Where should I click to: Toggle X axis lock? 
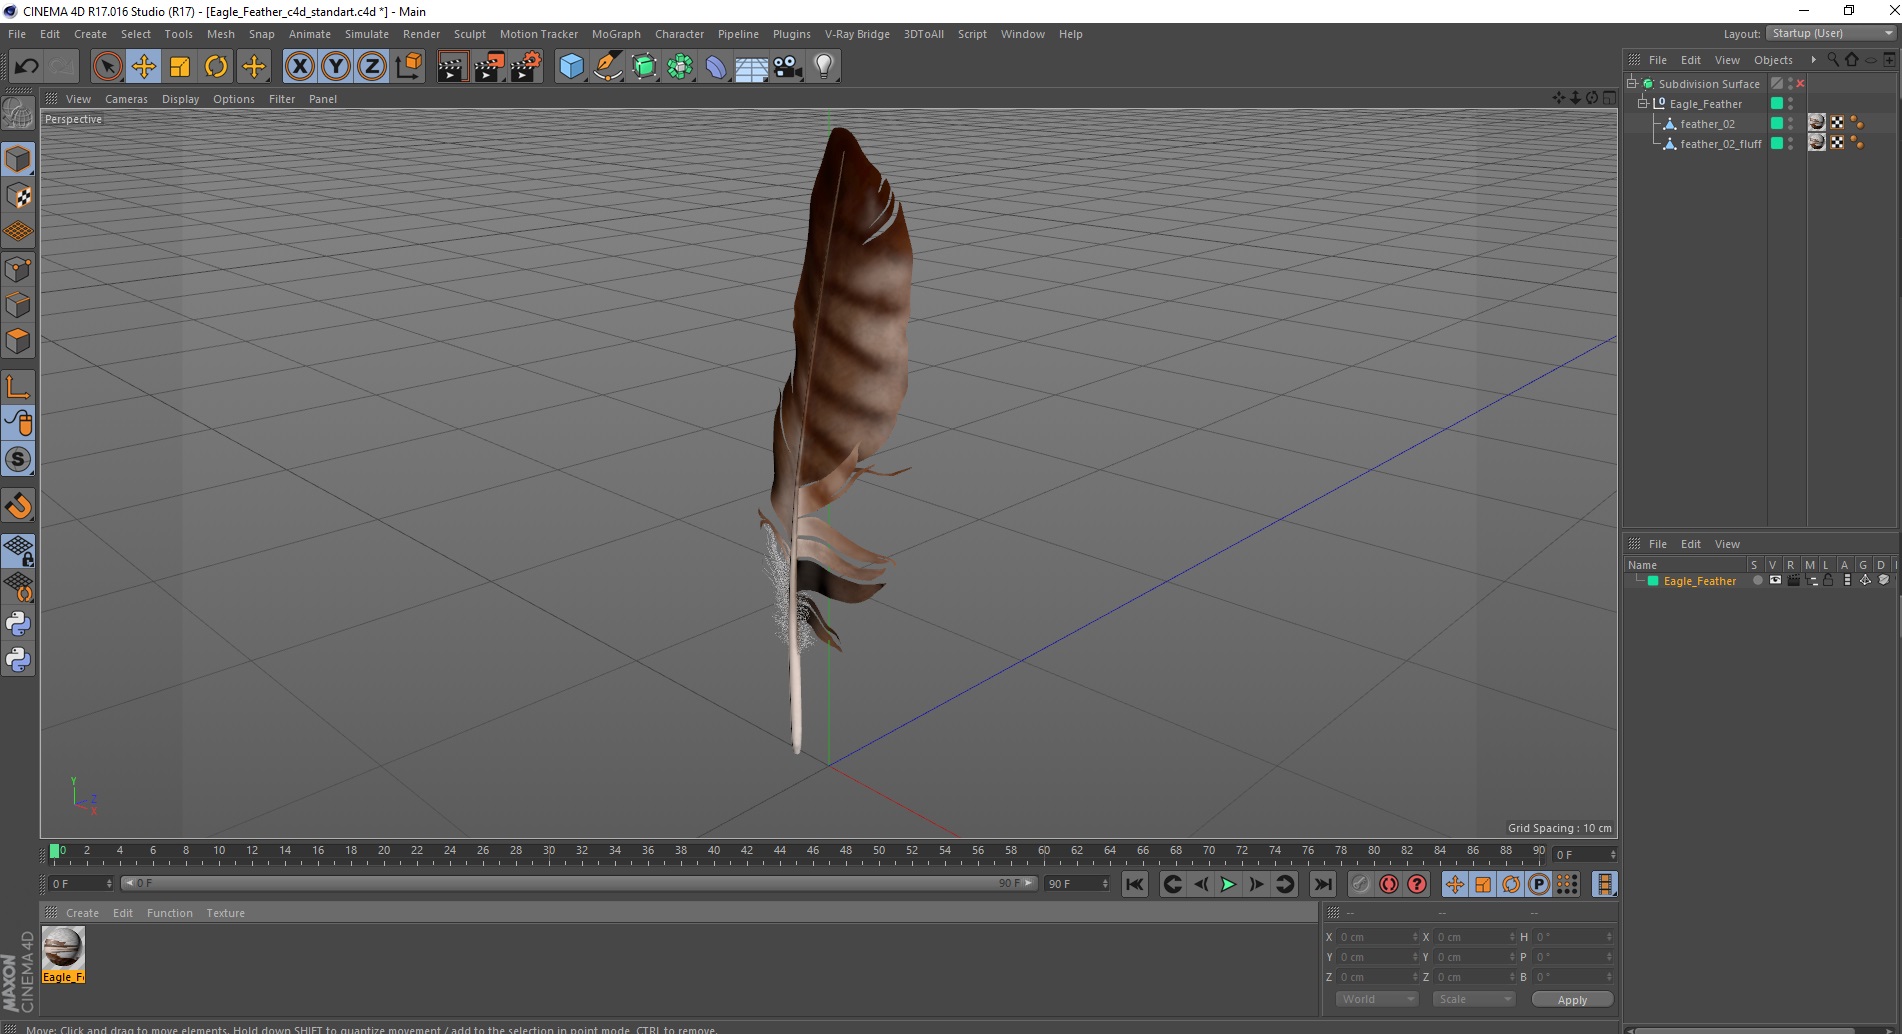click(x=299, y=67)
